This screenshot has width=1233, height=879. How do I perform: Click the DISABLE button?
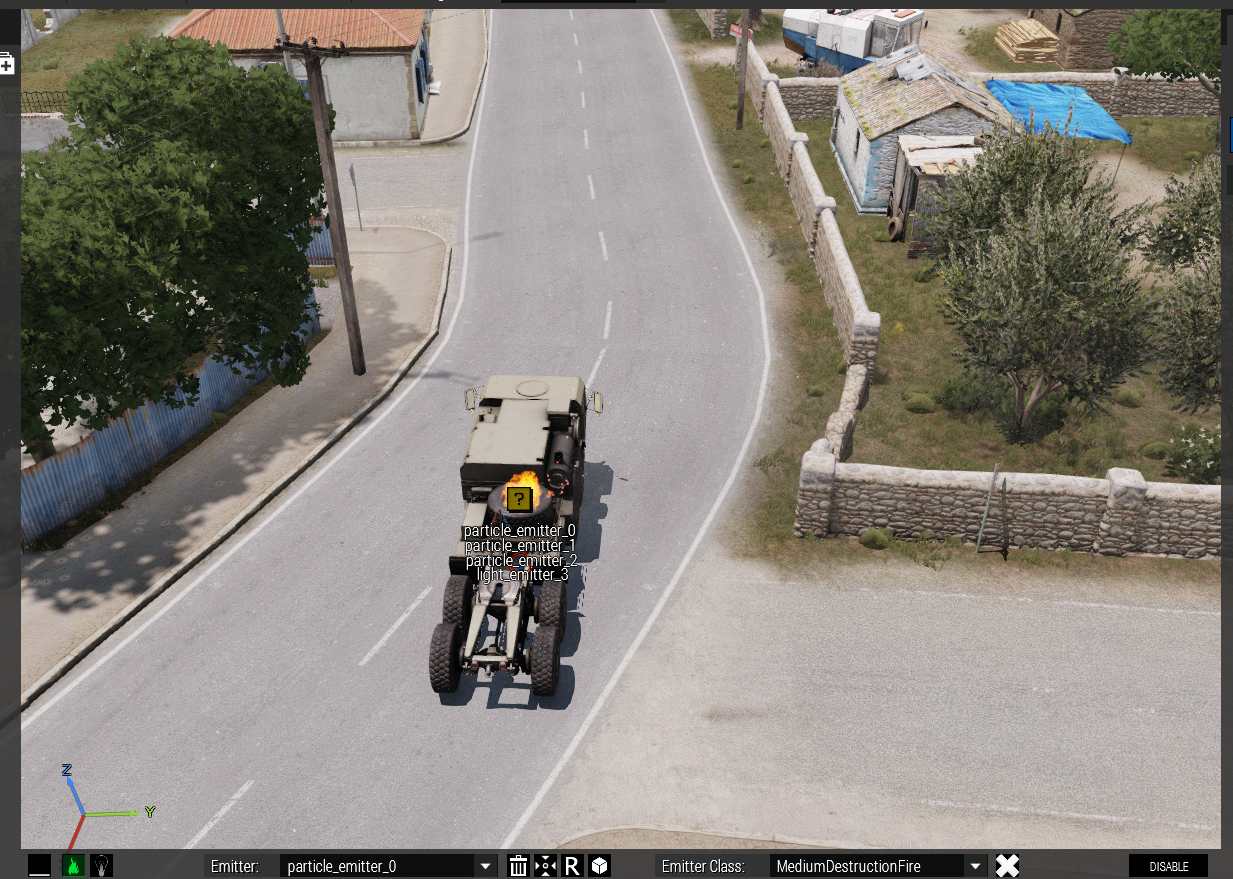[1168, 866]
